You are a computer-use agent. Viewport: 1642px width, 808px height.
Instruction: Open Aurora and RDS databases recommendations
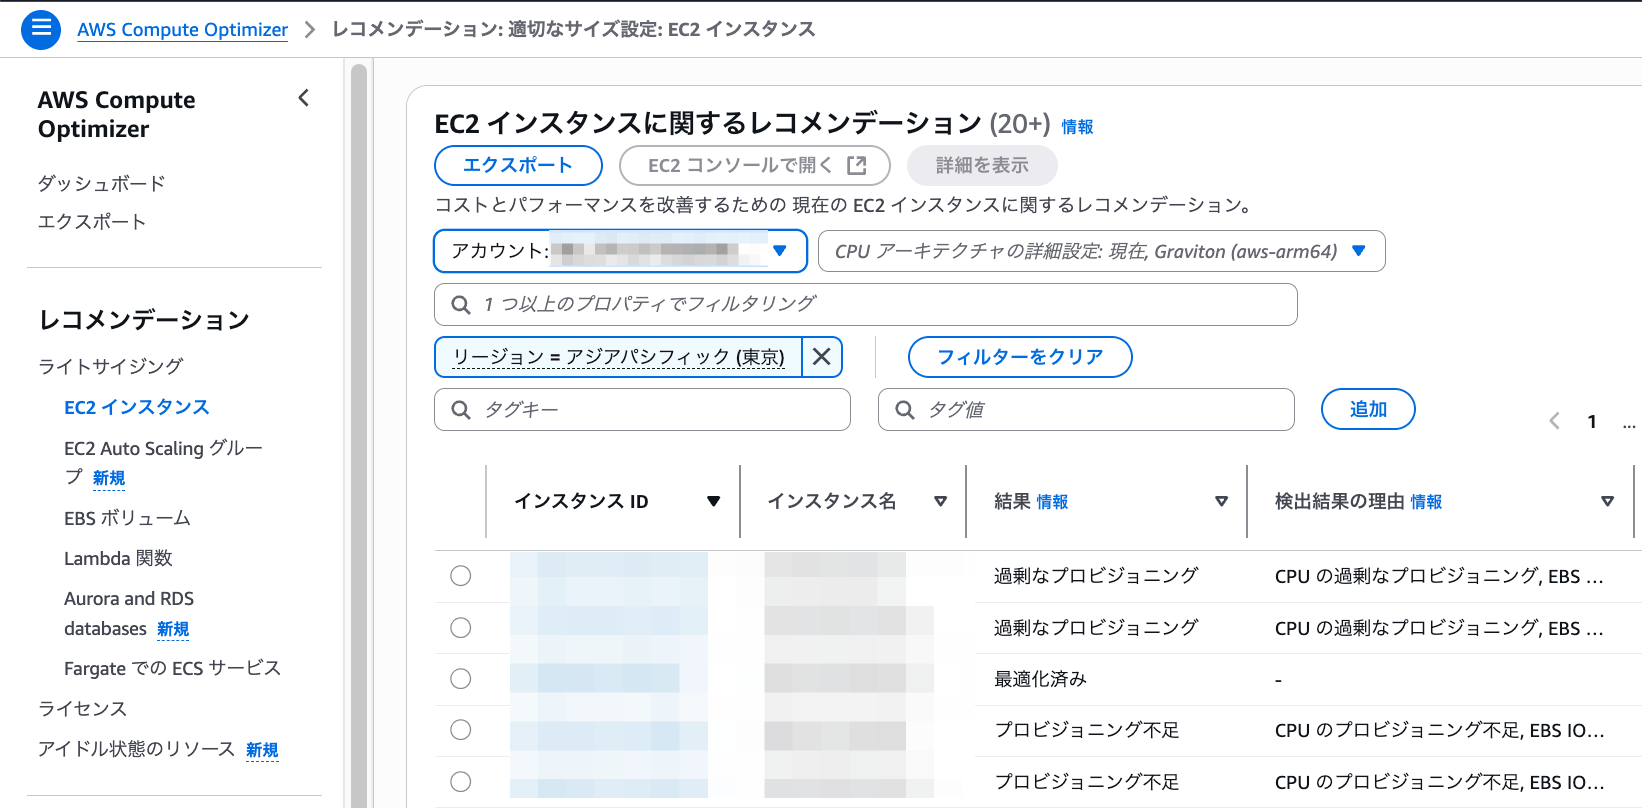(129, 613)
